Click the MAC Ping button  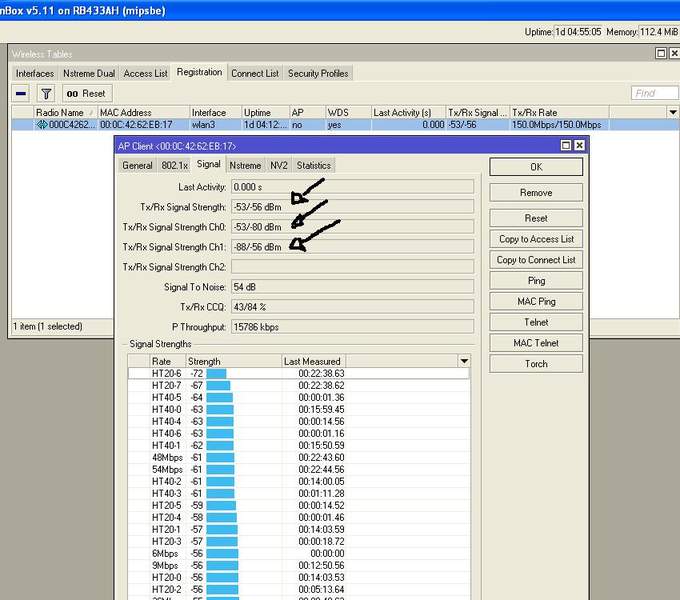coord(536,301)
